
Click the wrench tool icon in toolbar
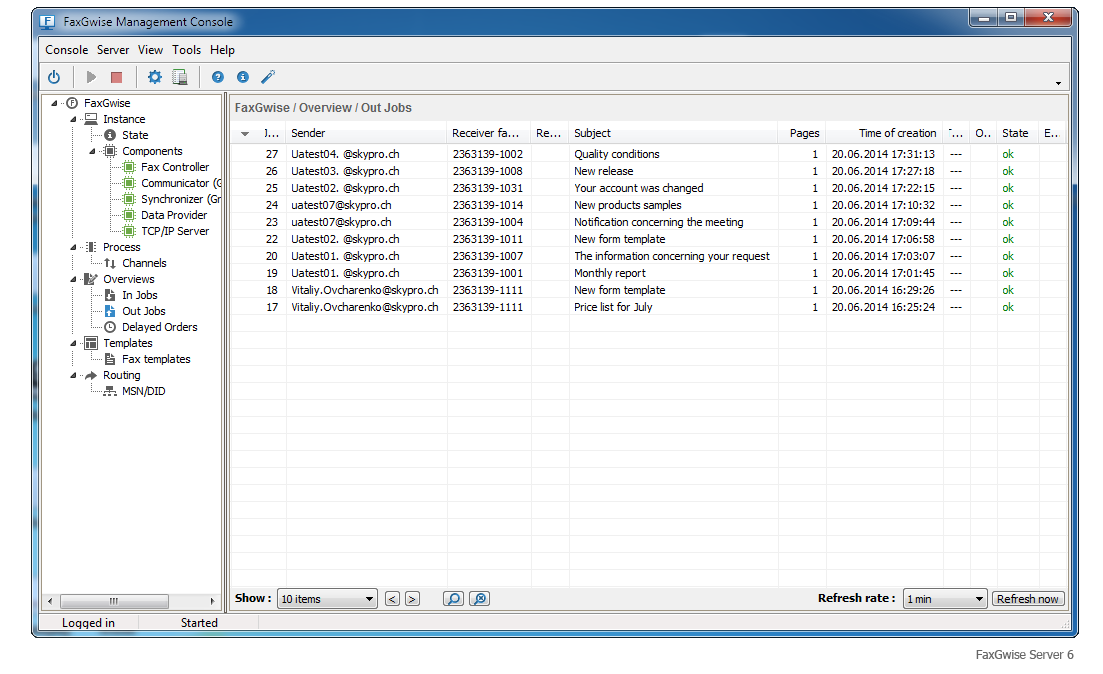[x=268, y=77]
